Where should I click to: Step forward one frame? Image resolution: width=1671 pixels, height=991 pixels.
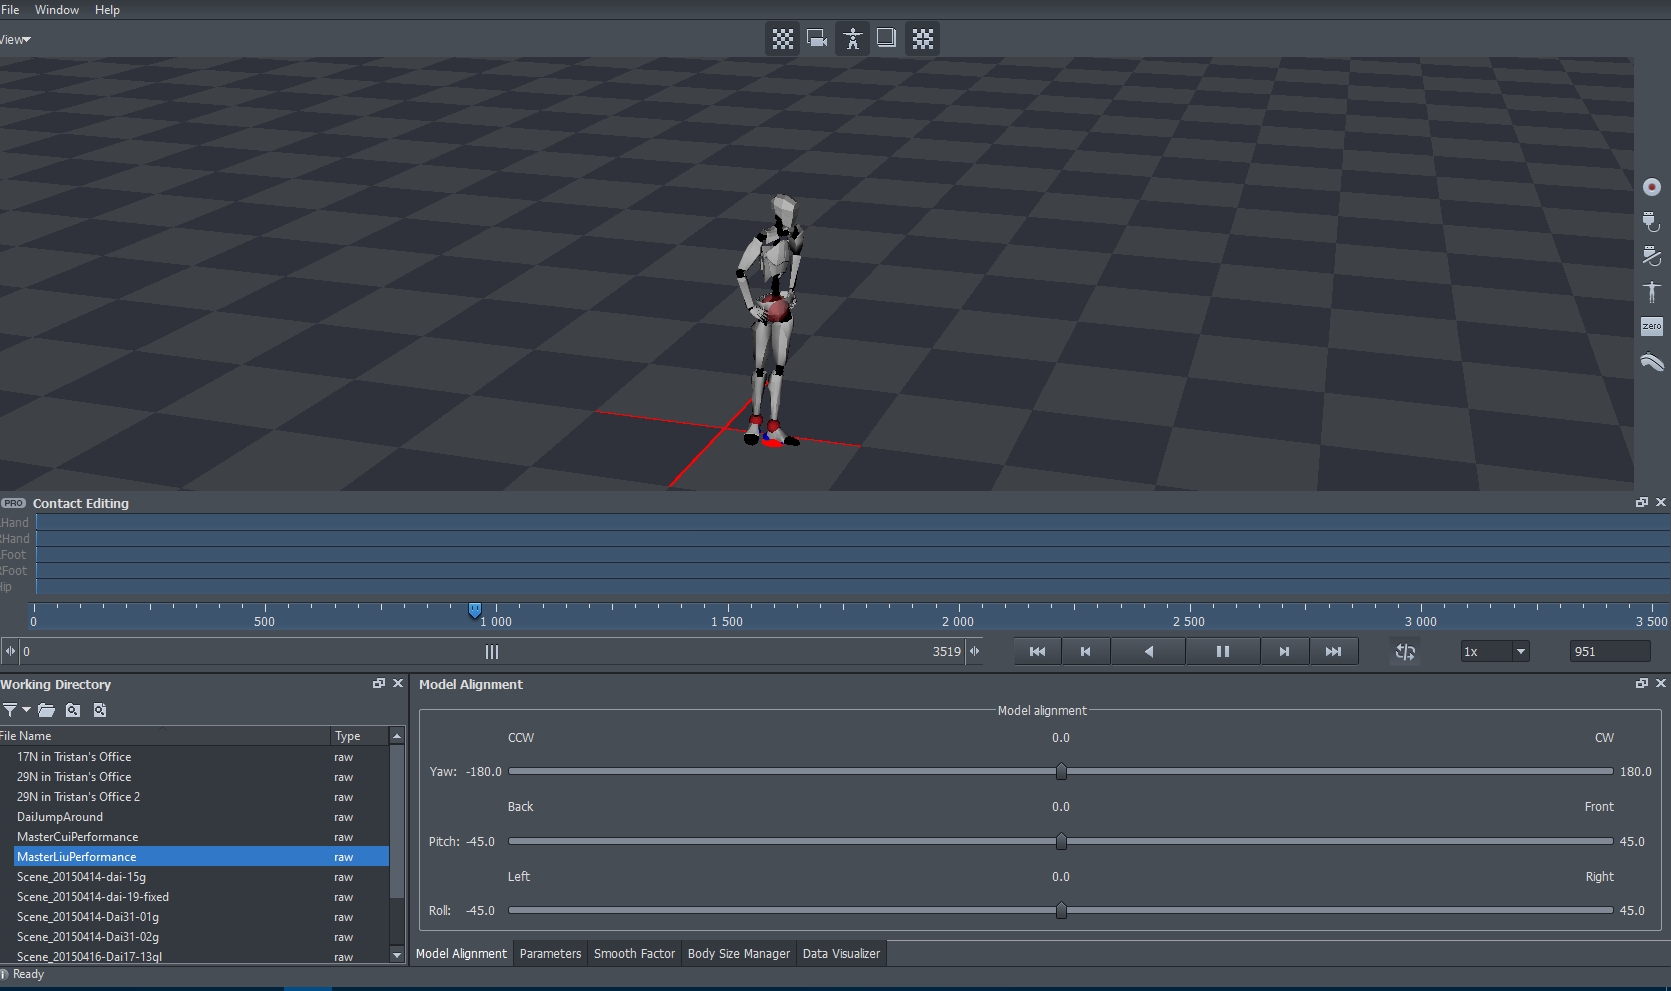pos(1284,651)
